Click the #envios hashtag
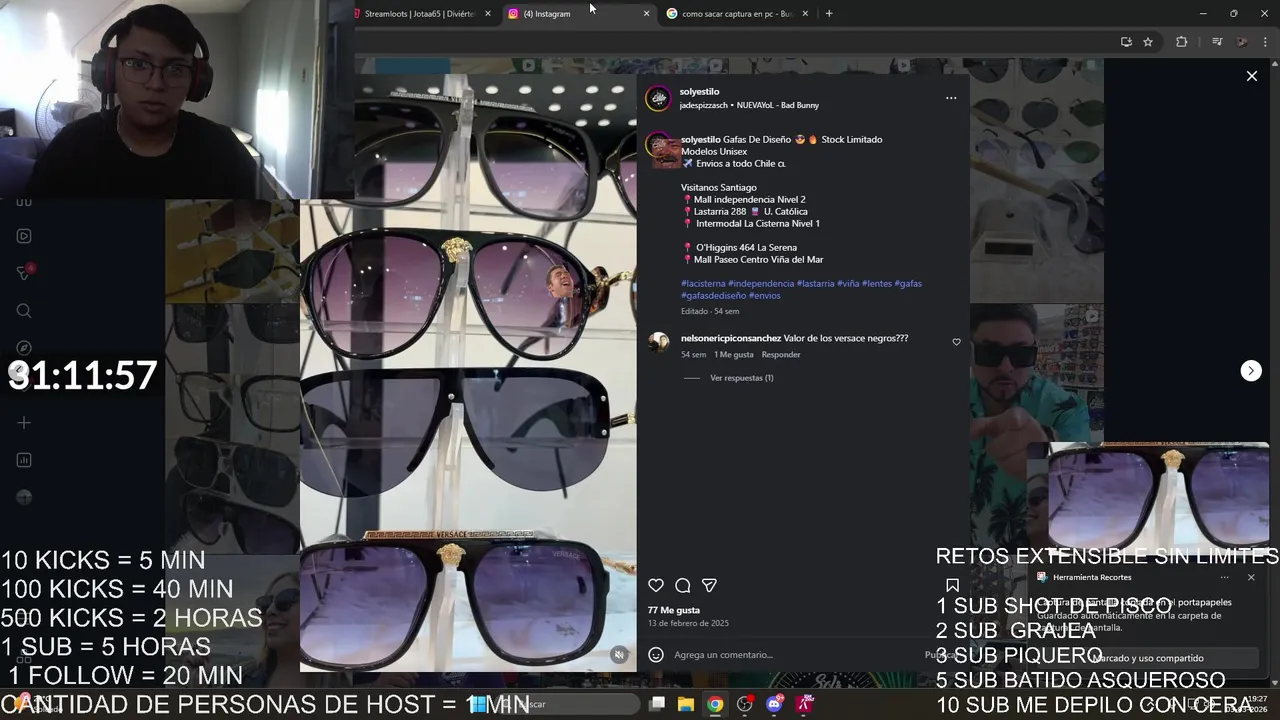 (765, 296)
